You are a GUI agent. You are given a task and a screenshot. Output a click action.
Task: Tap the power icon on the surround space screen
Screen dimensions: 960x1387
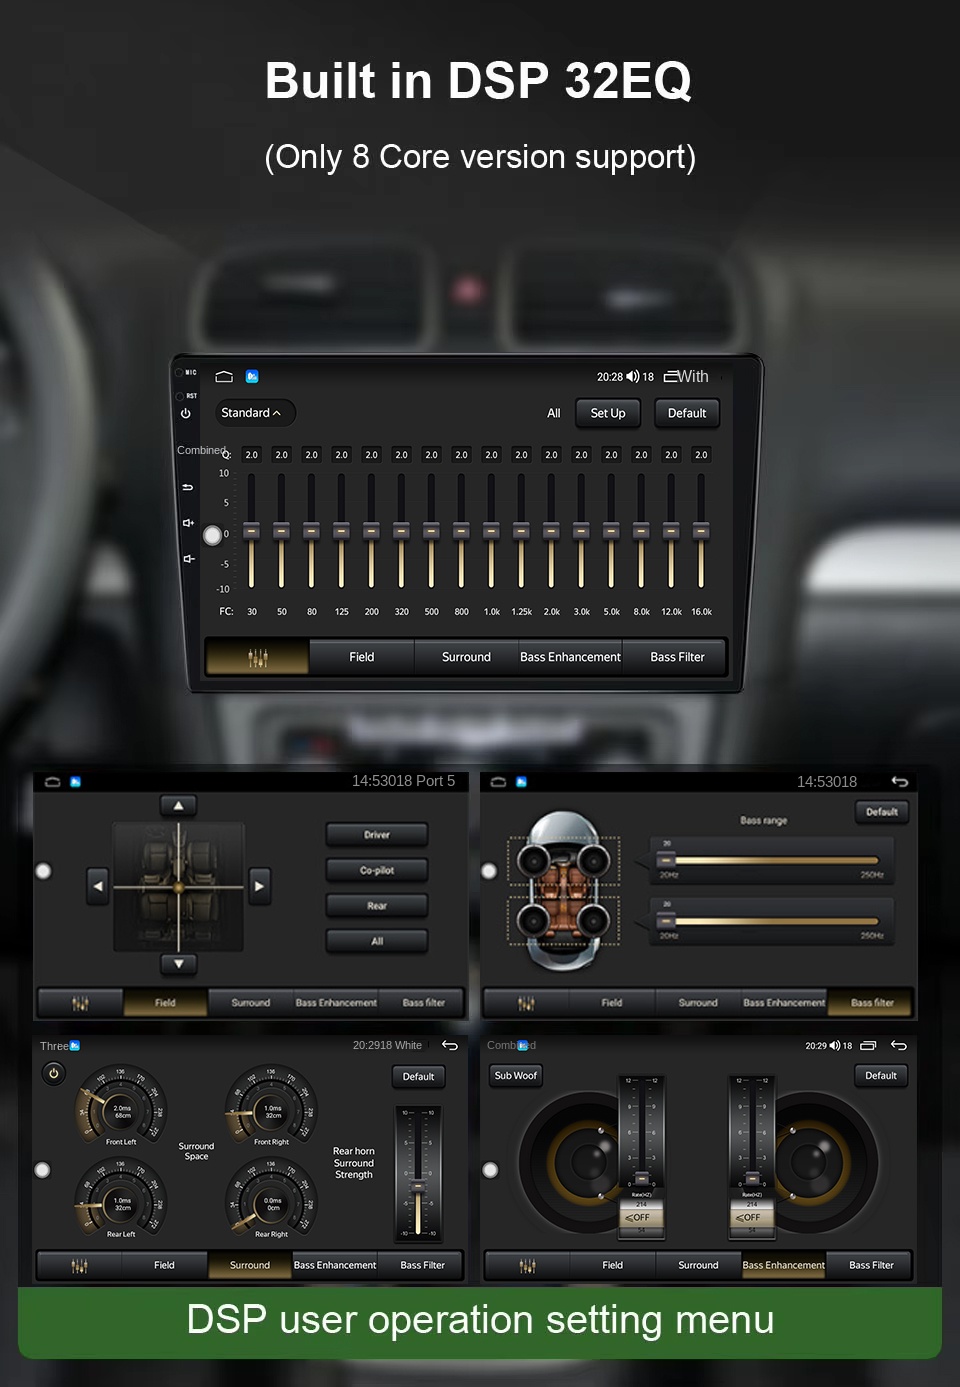54,1072
